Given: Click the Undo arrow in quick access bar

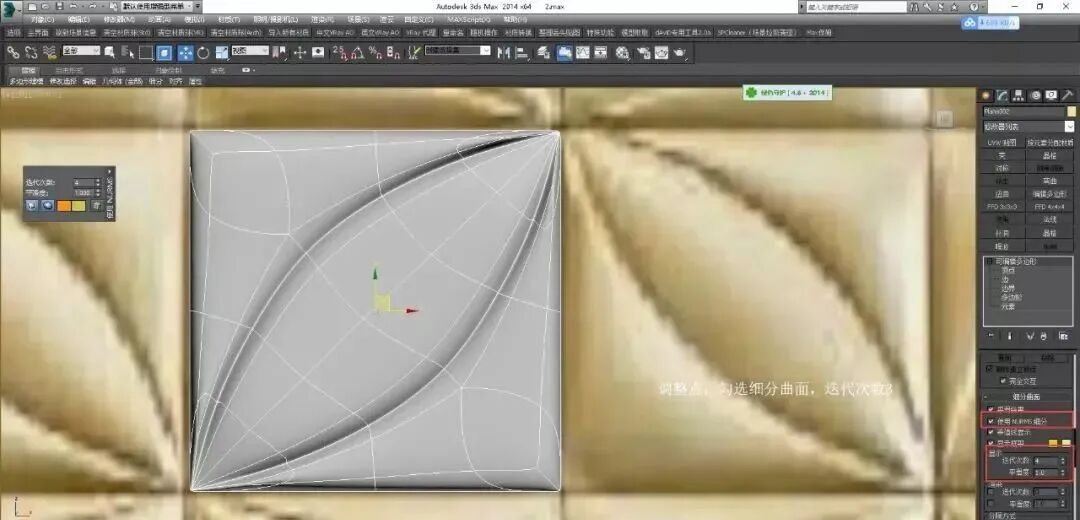Looking at the screenshot, I should coord(72,6).
